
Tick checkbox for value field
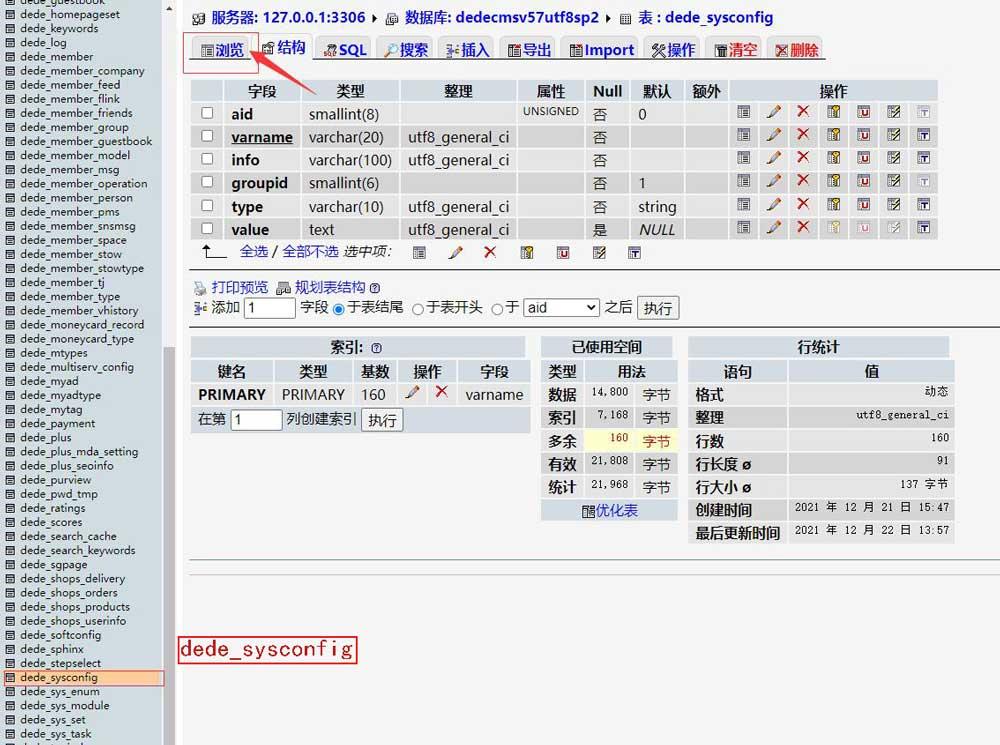pyautogui.click(x=207, y=228)
